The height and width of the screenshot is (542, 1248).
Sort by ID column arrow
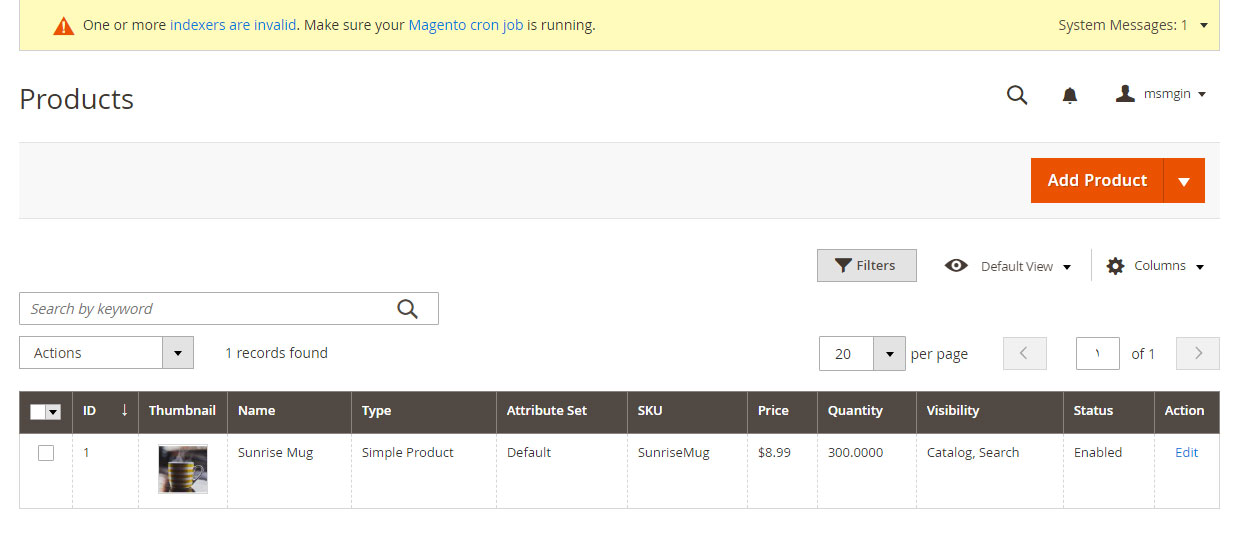124,410
